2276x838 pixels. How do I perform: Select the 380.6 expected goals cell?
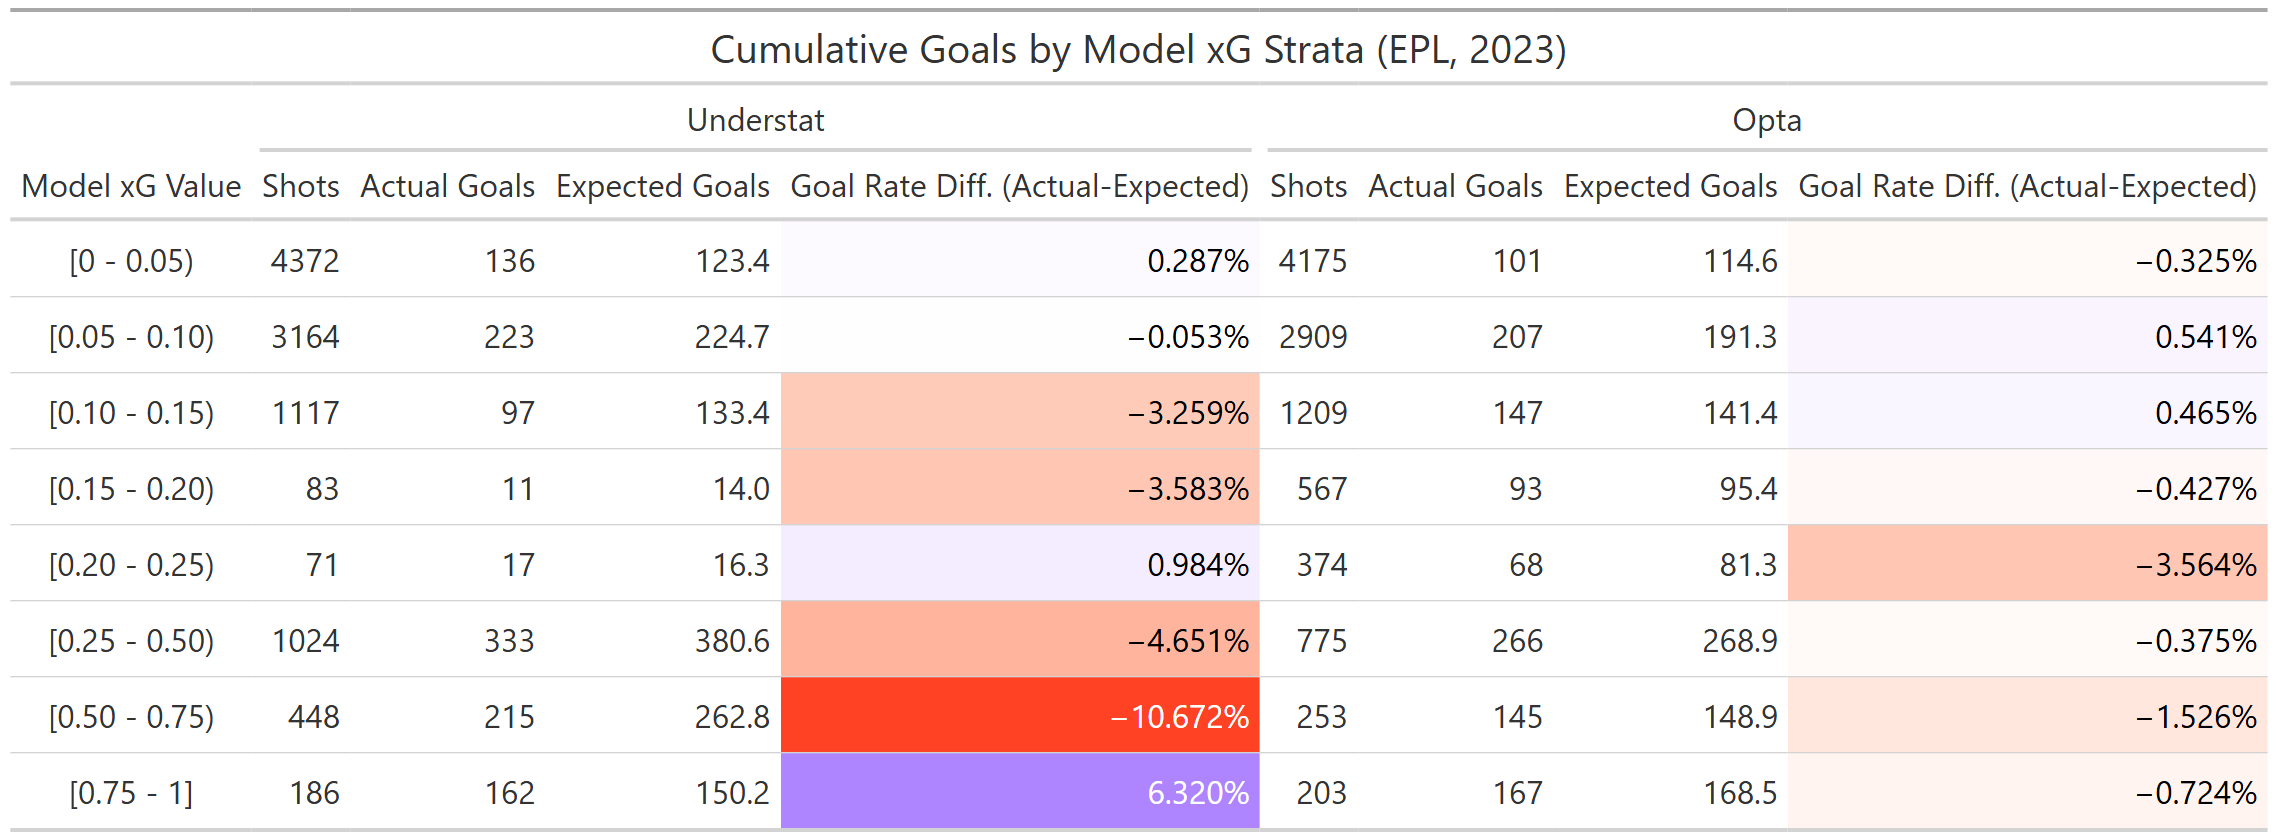(x=732, y=641)
